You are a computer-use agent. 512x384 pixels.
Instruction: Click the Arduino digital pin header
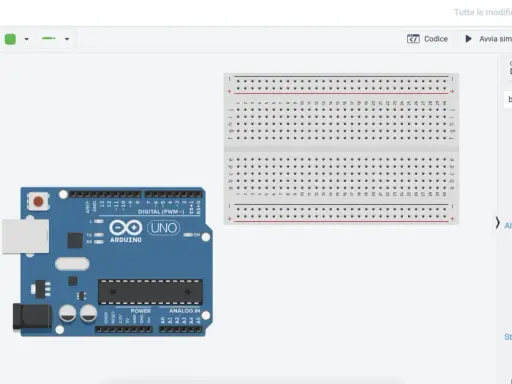[135, 194]
